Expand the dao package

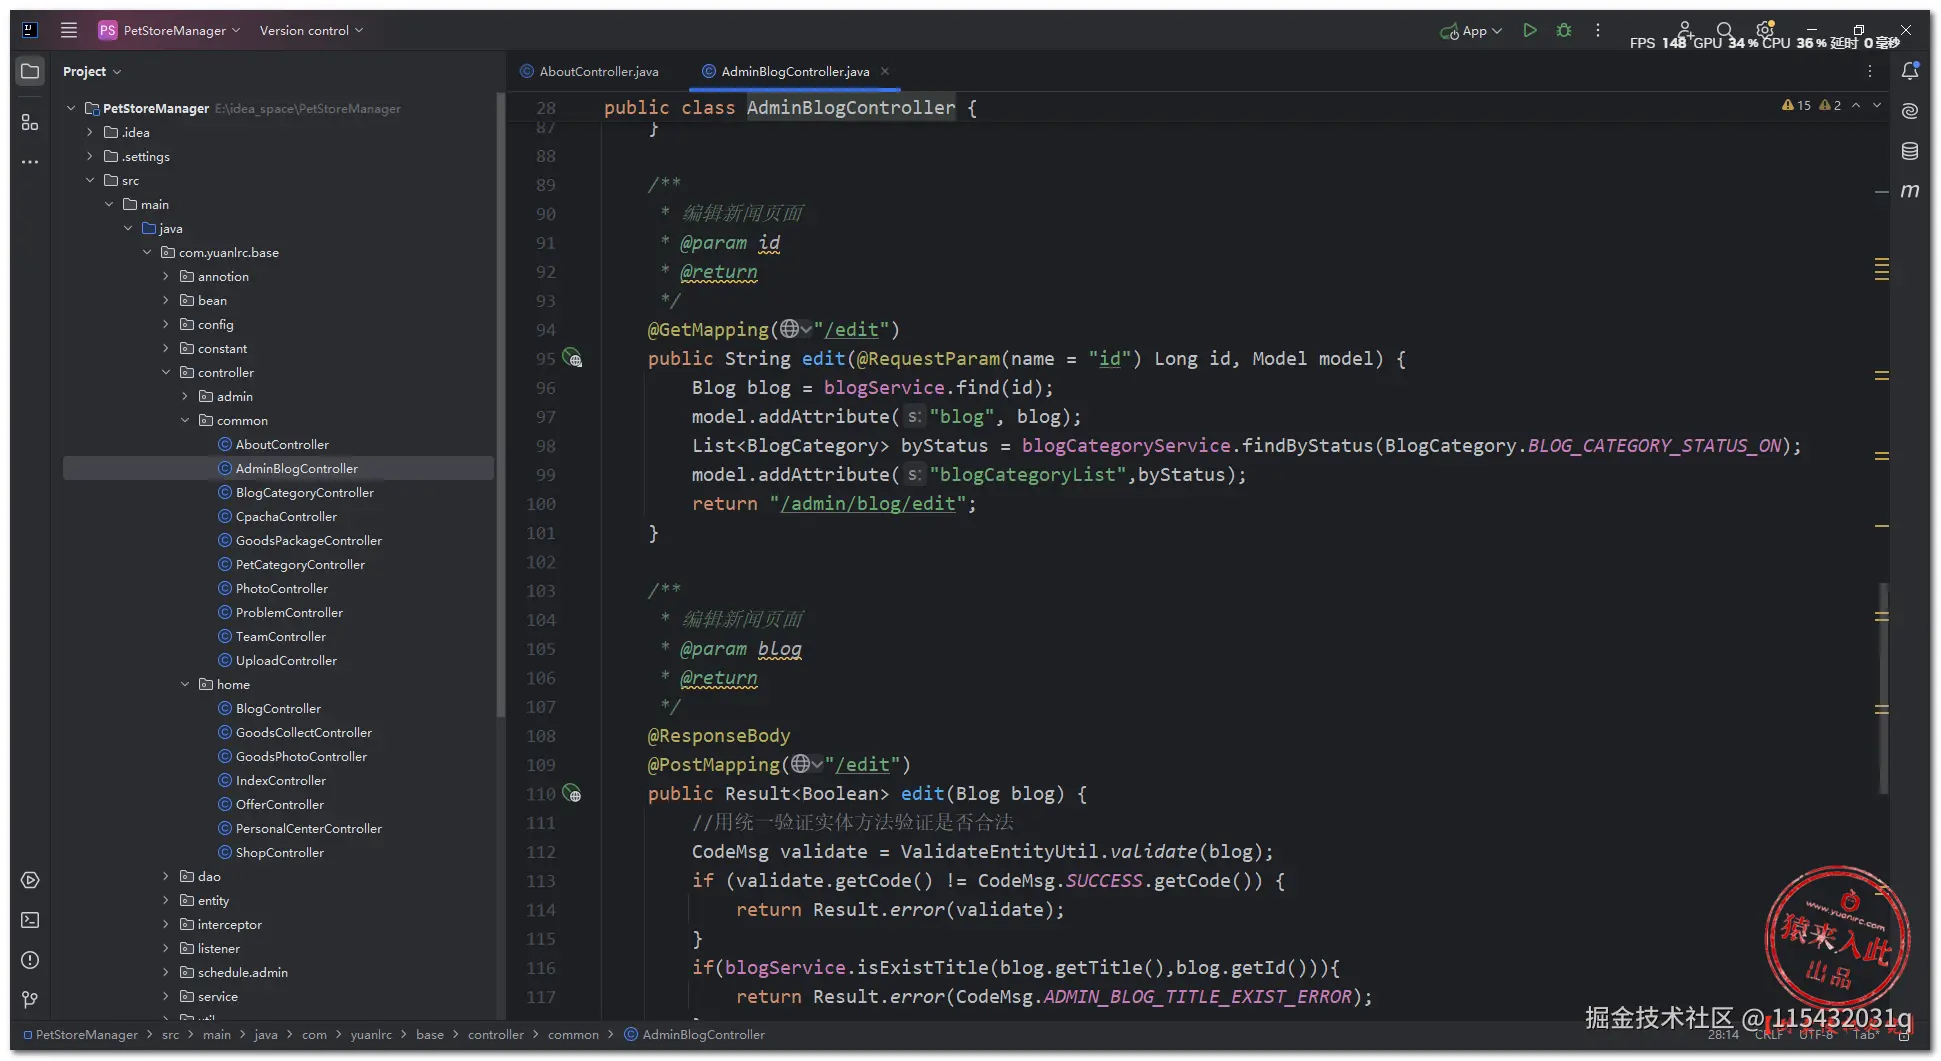tap(166, 876)
